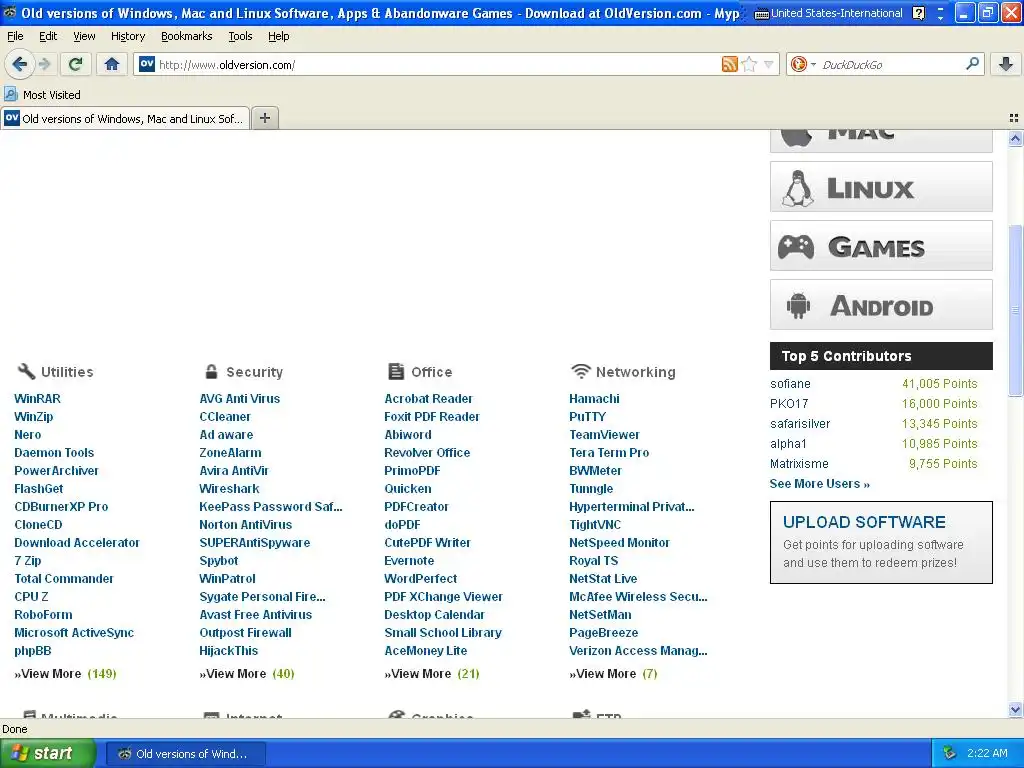Click the OV site icon in address bar
This screenshot has height=768, width=1024.
coord(147,64)
